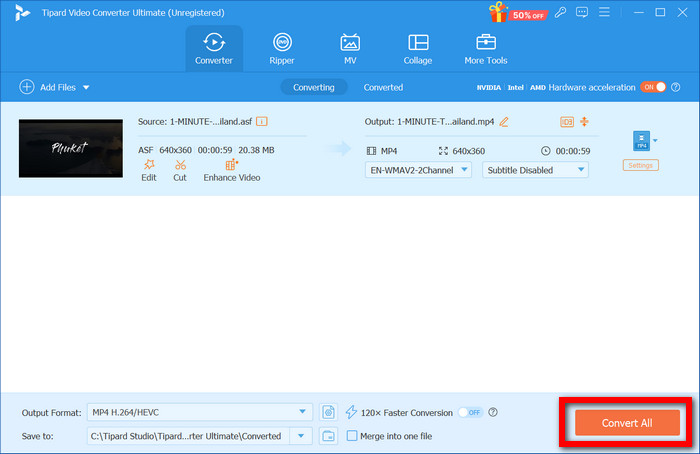The image size is (700, 454).
Task: Click the Cut scissors icon
Action: pyautogui.click(x=180, y=164)
